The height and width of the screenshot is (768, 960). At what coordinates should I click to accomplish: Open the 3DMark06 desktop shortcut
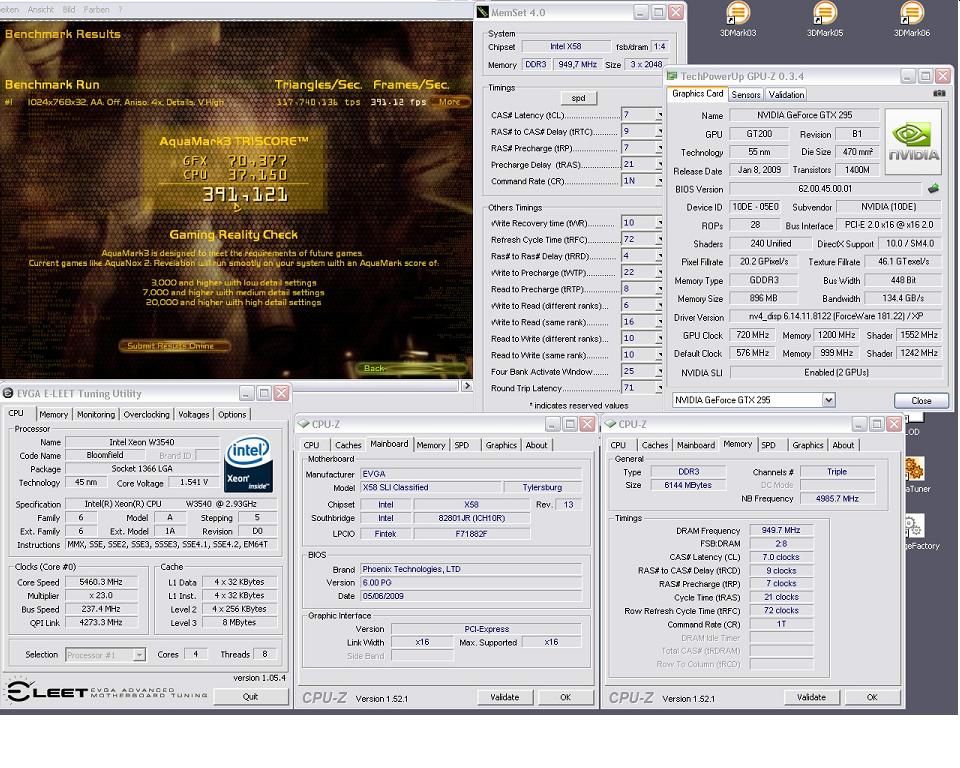pos(912,18)
